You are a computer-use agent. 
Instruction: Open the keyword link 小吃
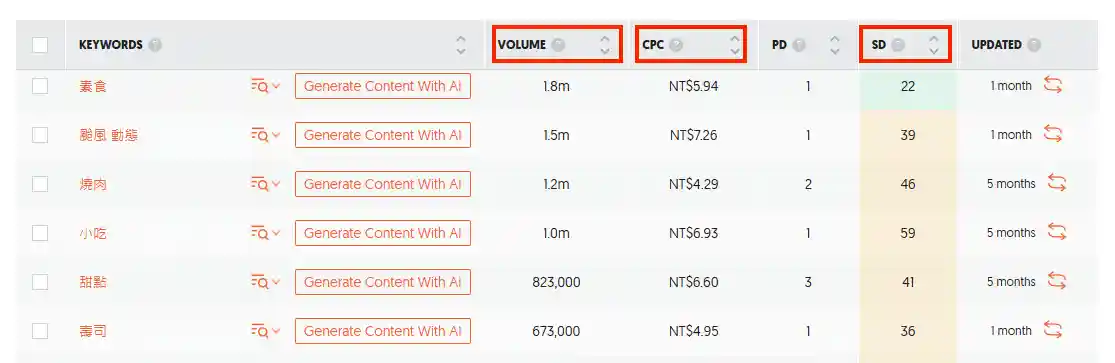click(x=93, y=233)
